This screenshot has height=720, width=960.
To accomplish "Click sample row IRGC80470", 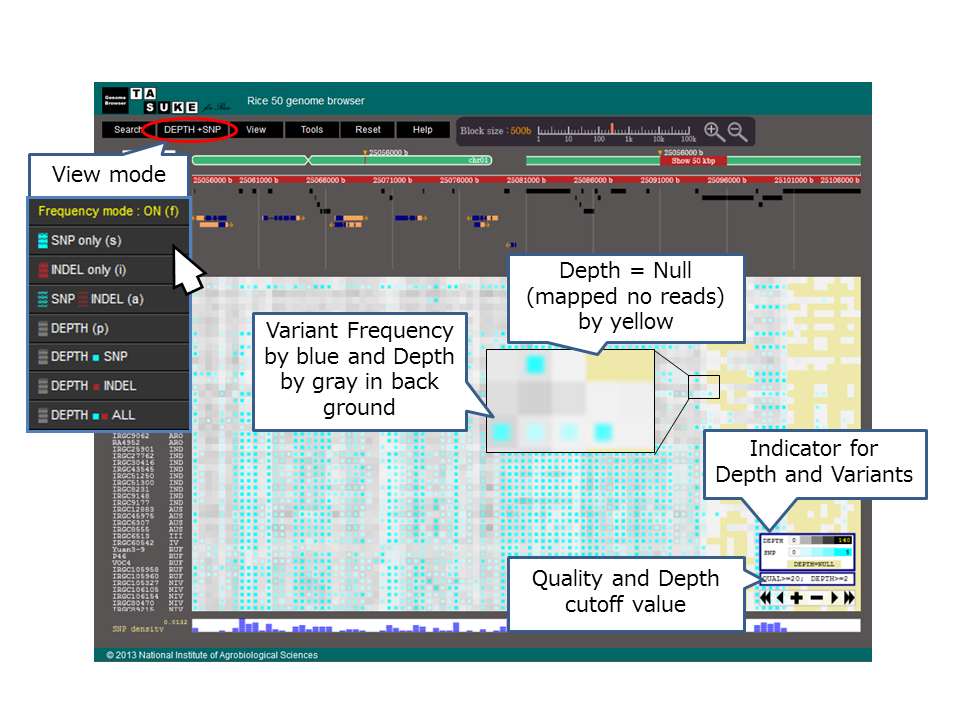I will pyautogui.click(x=148, y=603).
